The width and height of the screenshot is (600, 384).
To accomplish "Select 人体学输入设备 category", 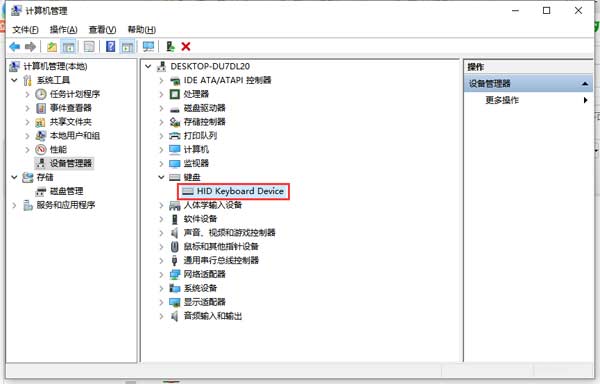I will click(212, 205).
